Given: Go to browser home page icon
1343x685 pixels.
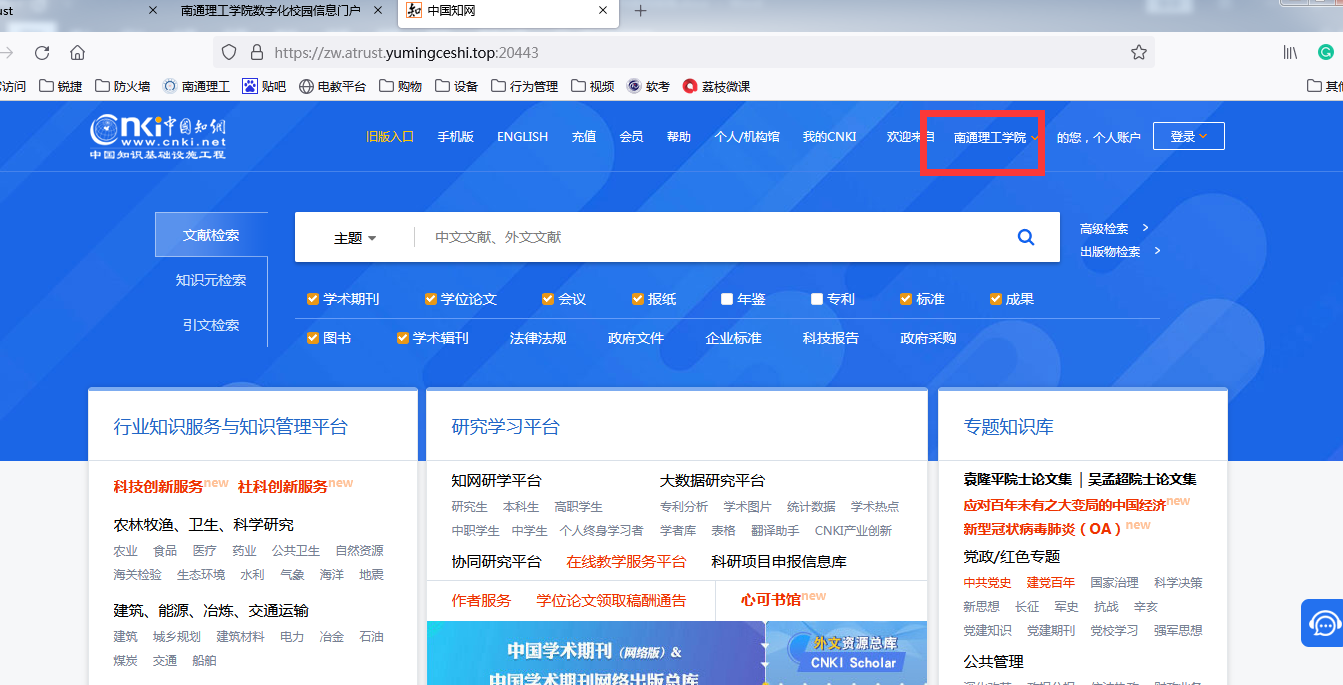Looking at the screenshot, I should [77, 52].
